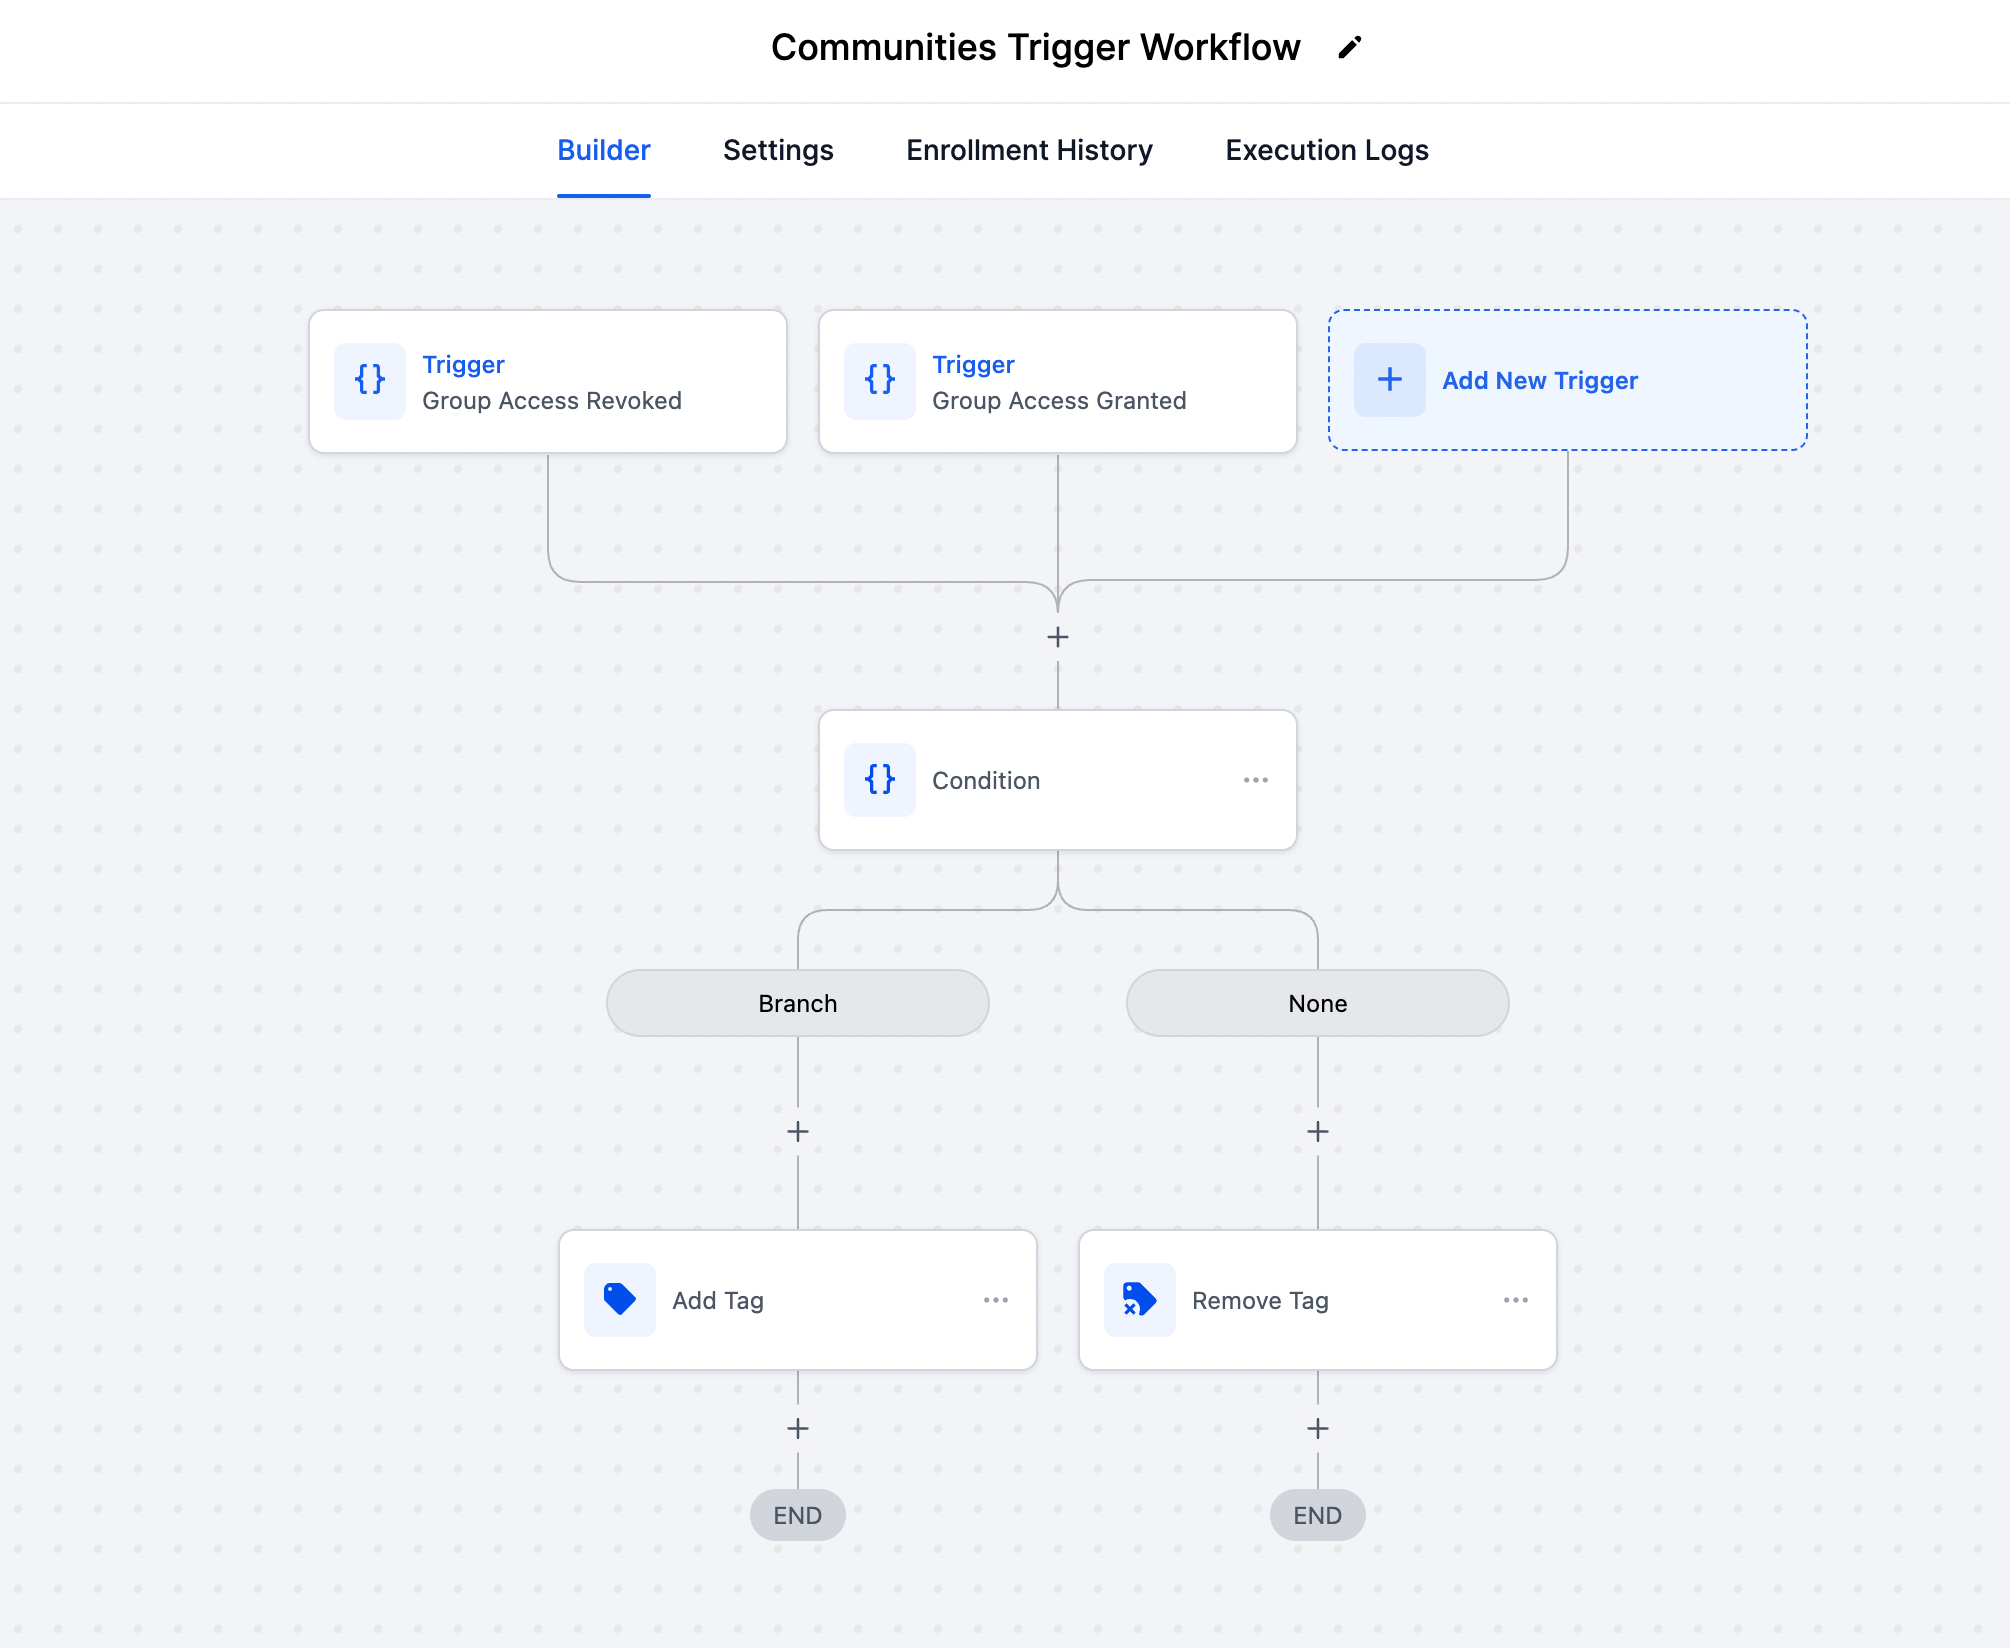Edit the workflow title using the pencil icon
2010x1648 pixels.
pyautogui.click(x=1350, y=46)
